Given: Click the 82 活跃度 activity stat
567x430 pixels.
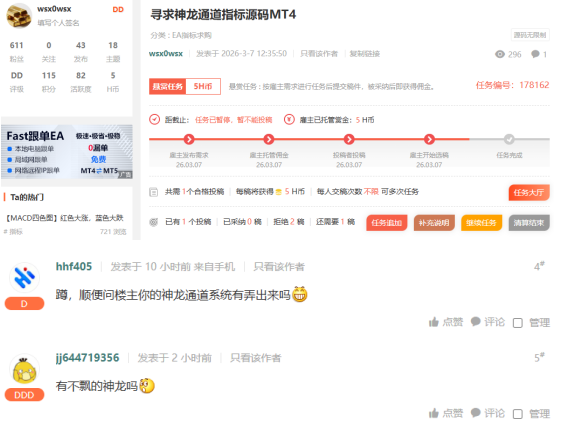Looking at the screenshot, I should point(81,82).
